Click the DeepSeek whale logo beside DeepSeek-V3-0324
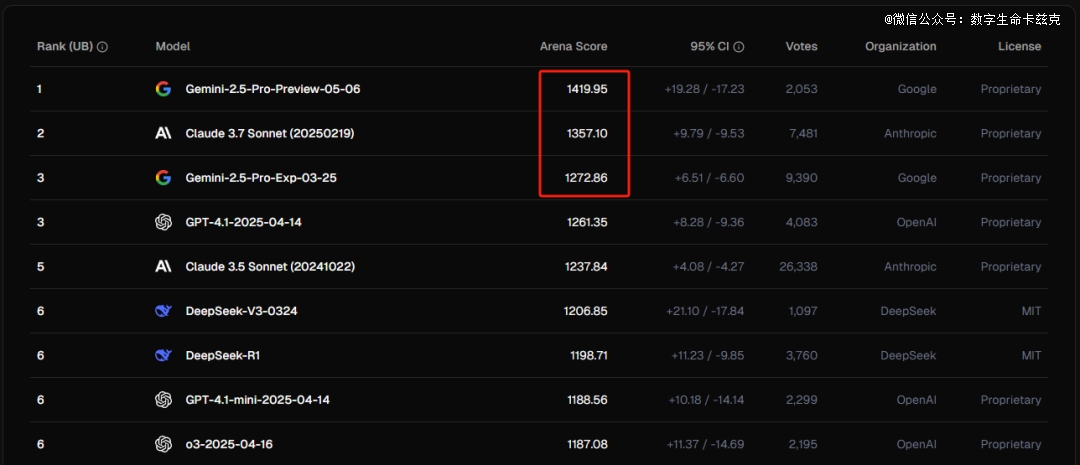 [x=163, y=311]
